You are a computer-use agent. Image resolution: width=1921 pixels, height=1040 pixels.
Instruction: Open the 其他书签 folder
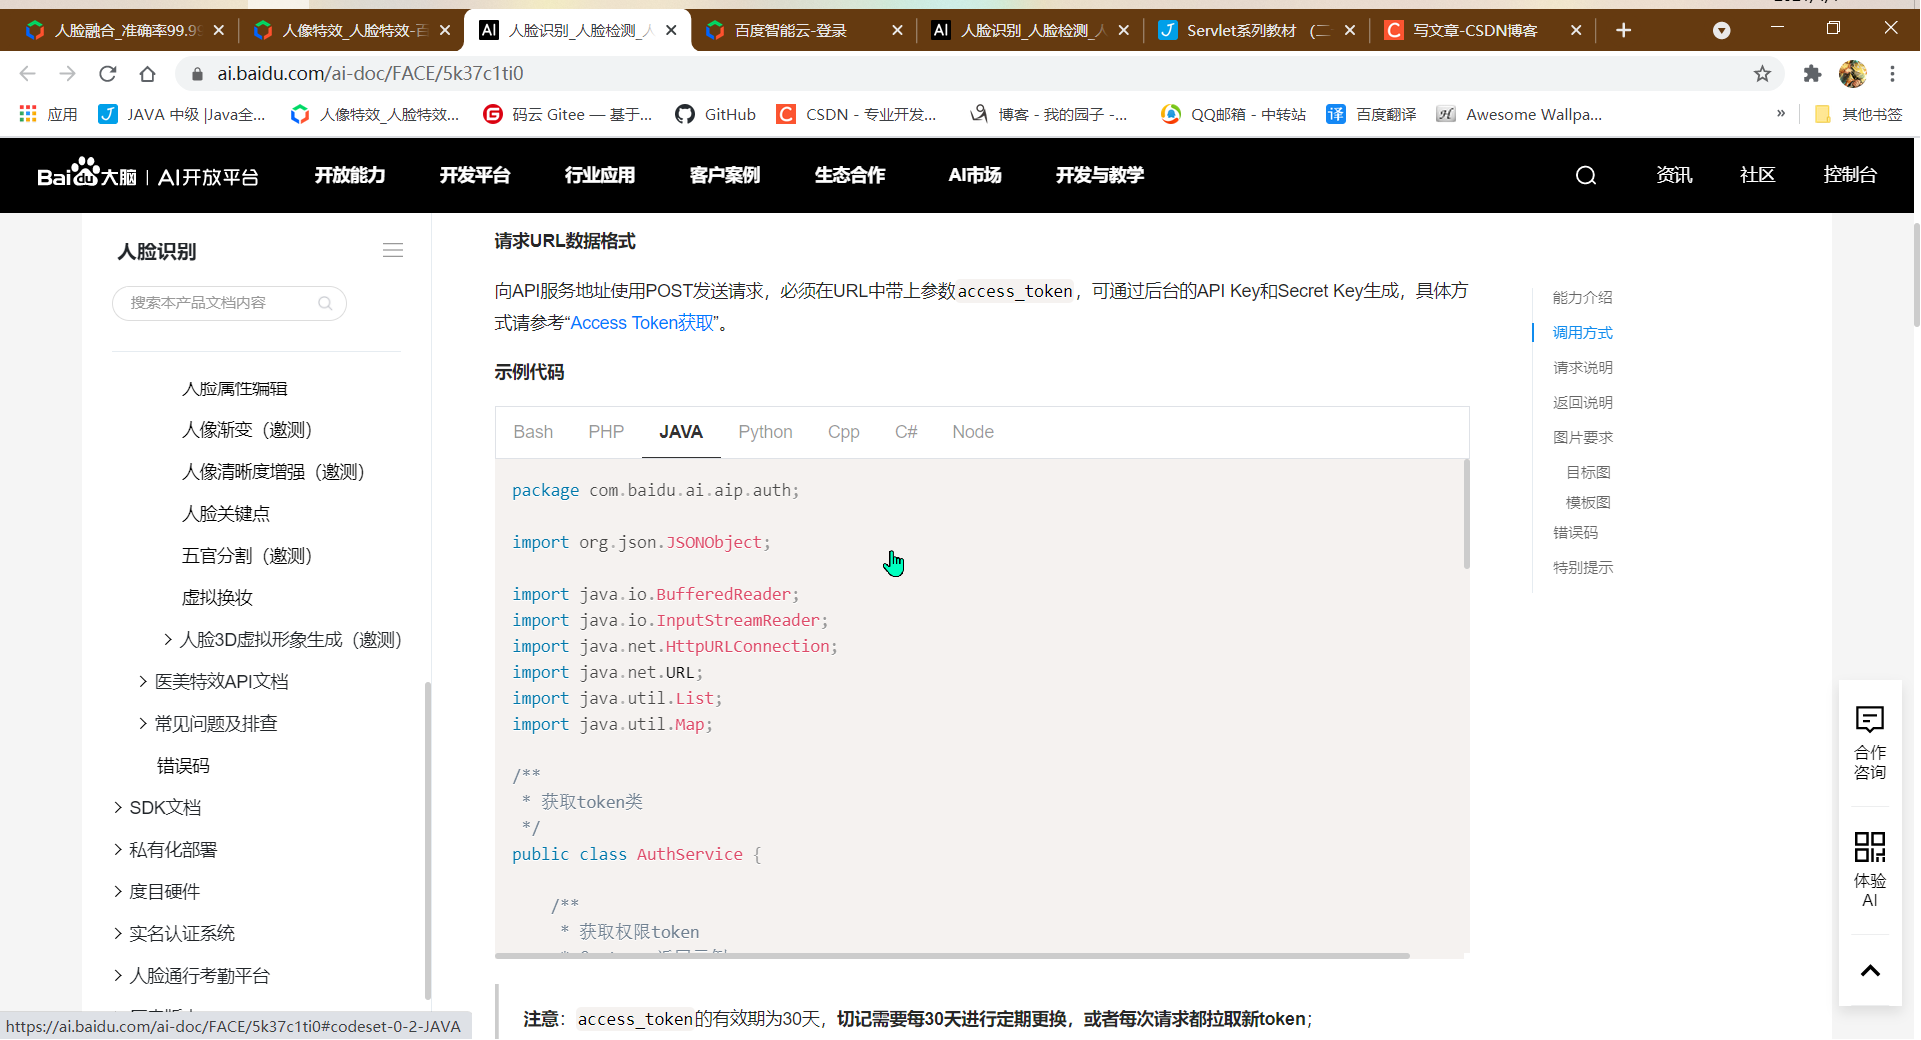1858,114
